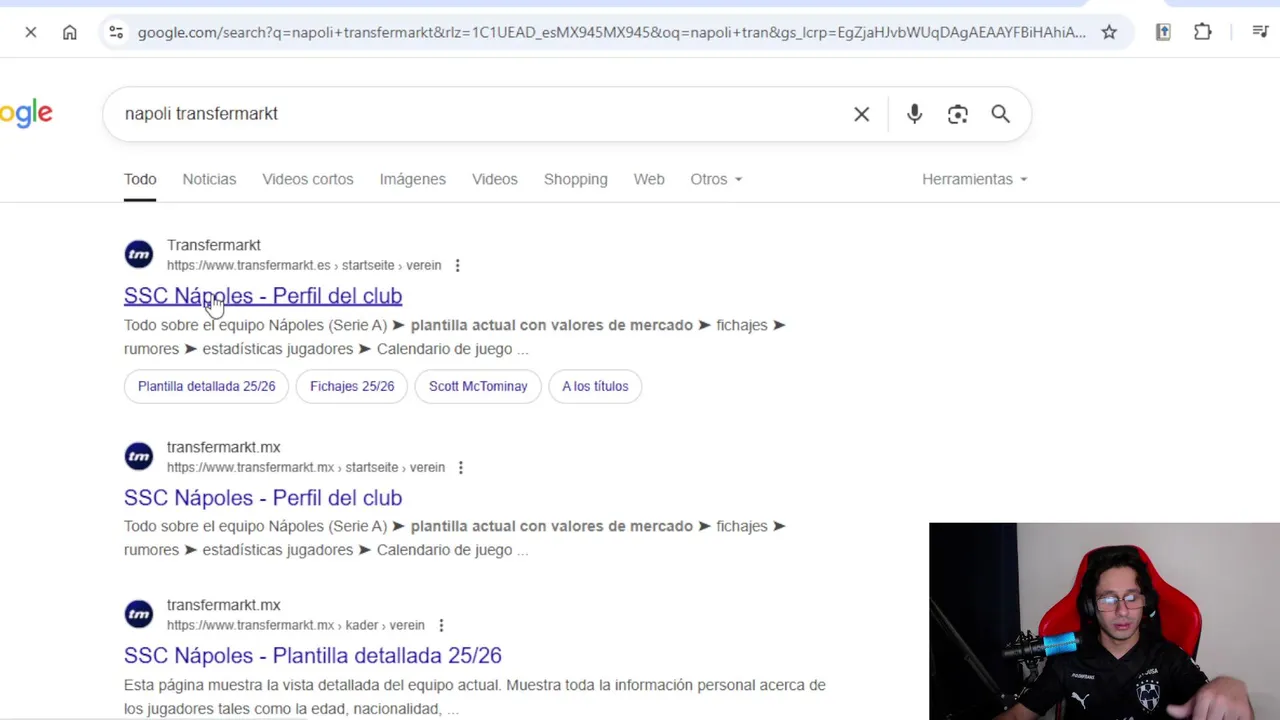Open more options for transfermarkt.mx startseite result

(460, 467)
